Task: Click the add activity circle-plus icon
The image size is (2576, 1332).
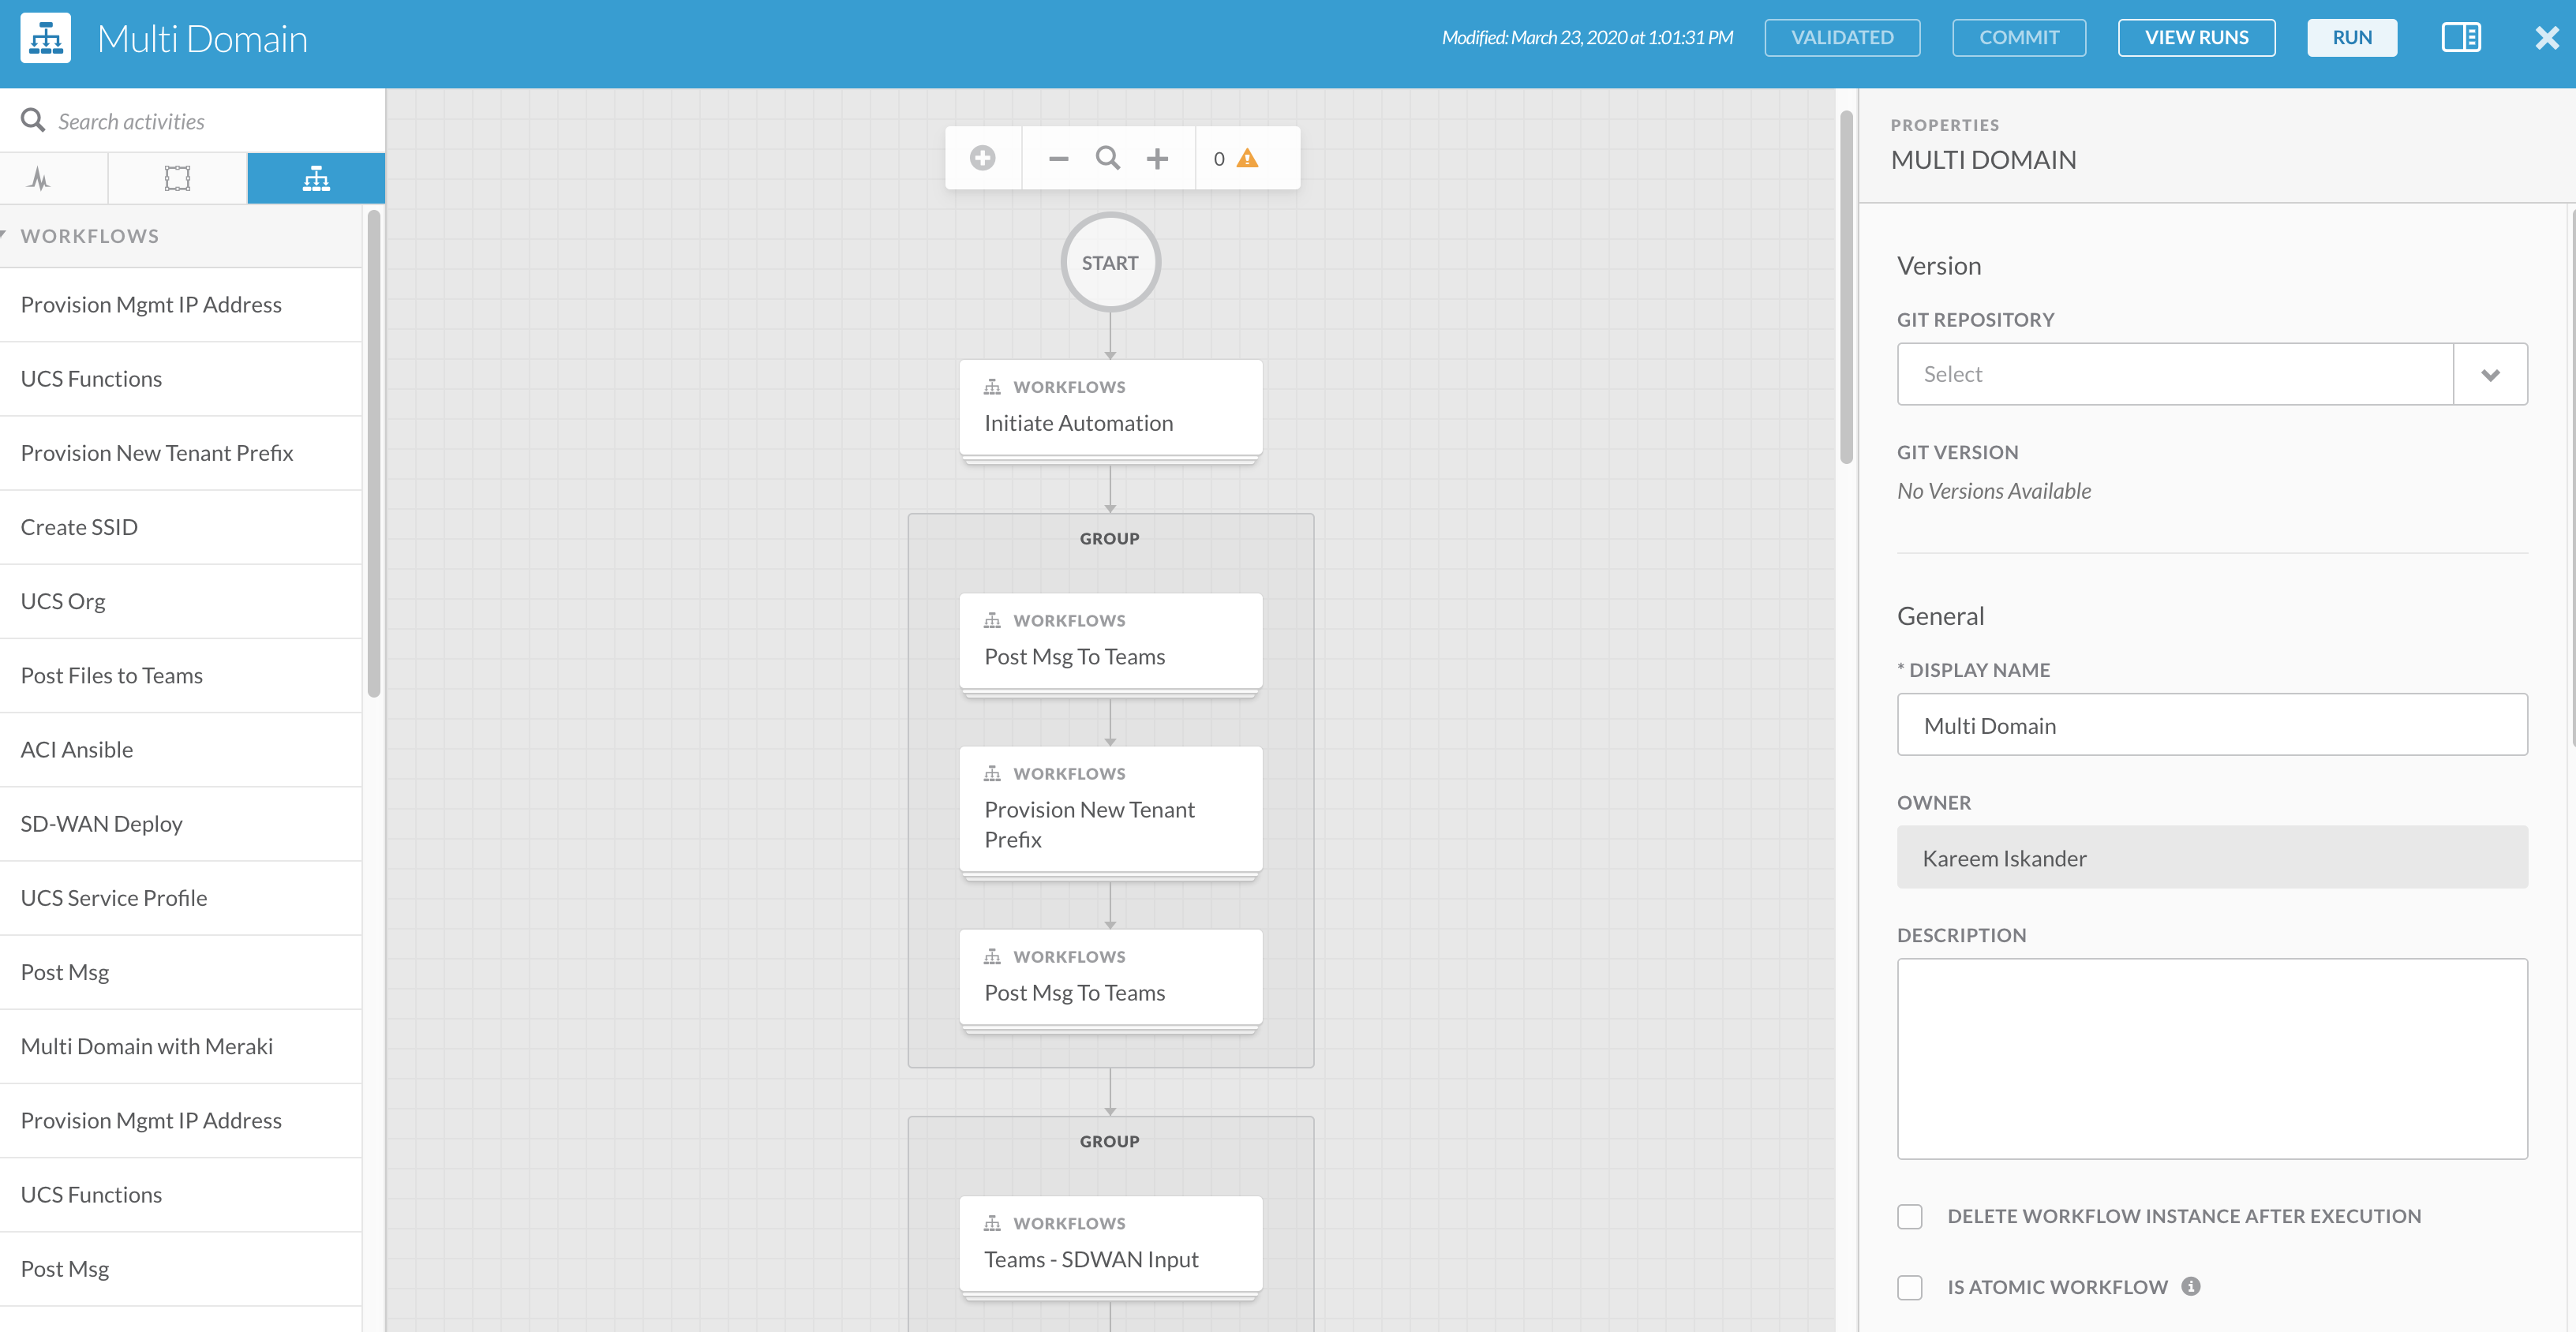Action: click(982, 158)
